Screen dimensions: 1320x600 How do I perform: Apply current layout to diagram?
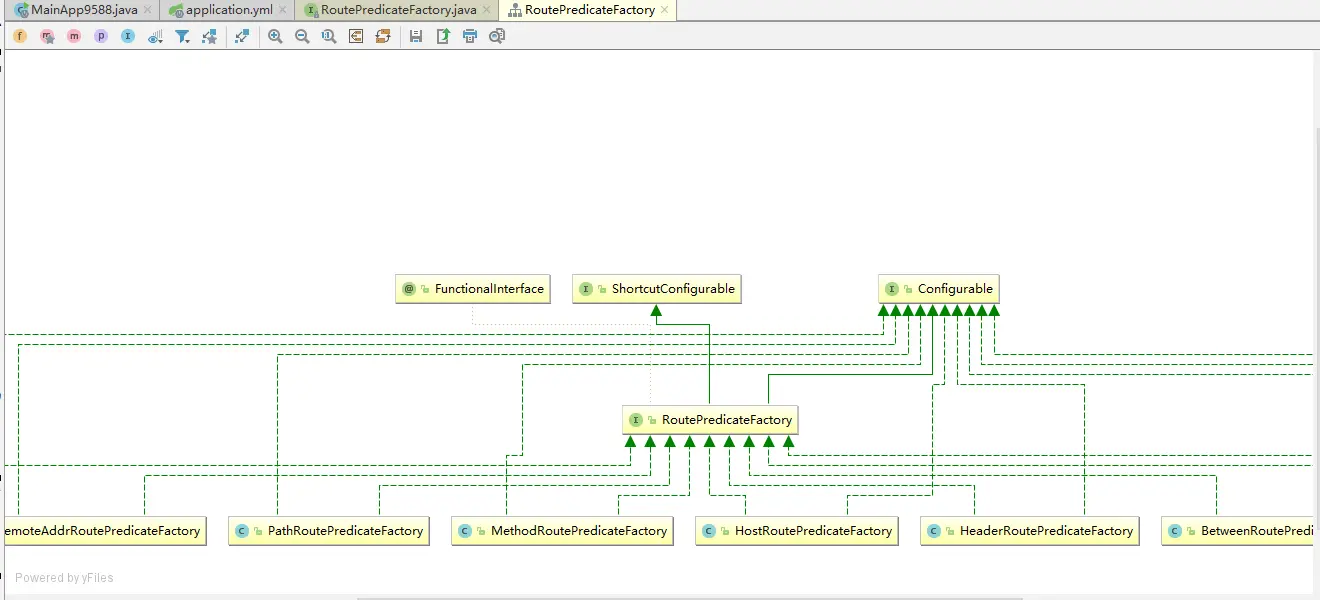pyautogui.click(x=383, y=36)
